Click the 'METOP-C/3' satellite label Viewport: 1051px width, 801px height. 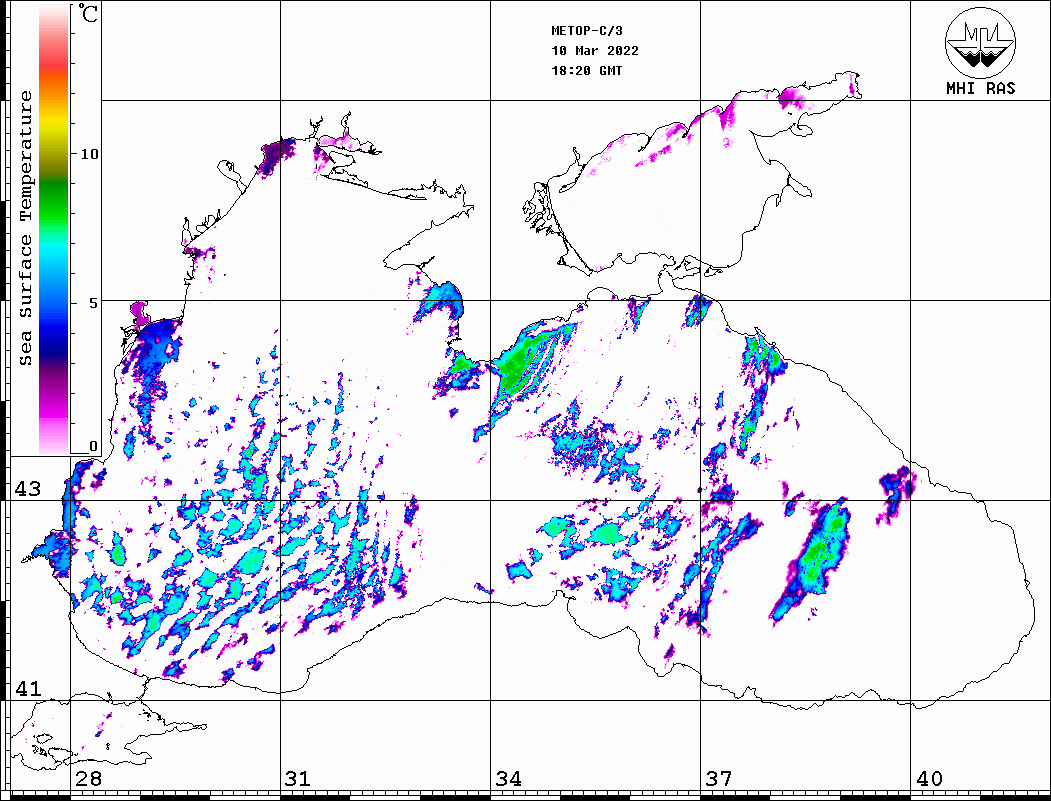pyautogui.click(x=587, y=31)
